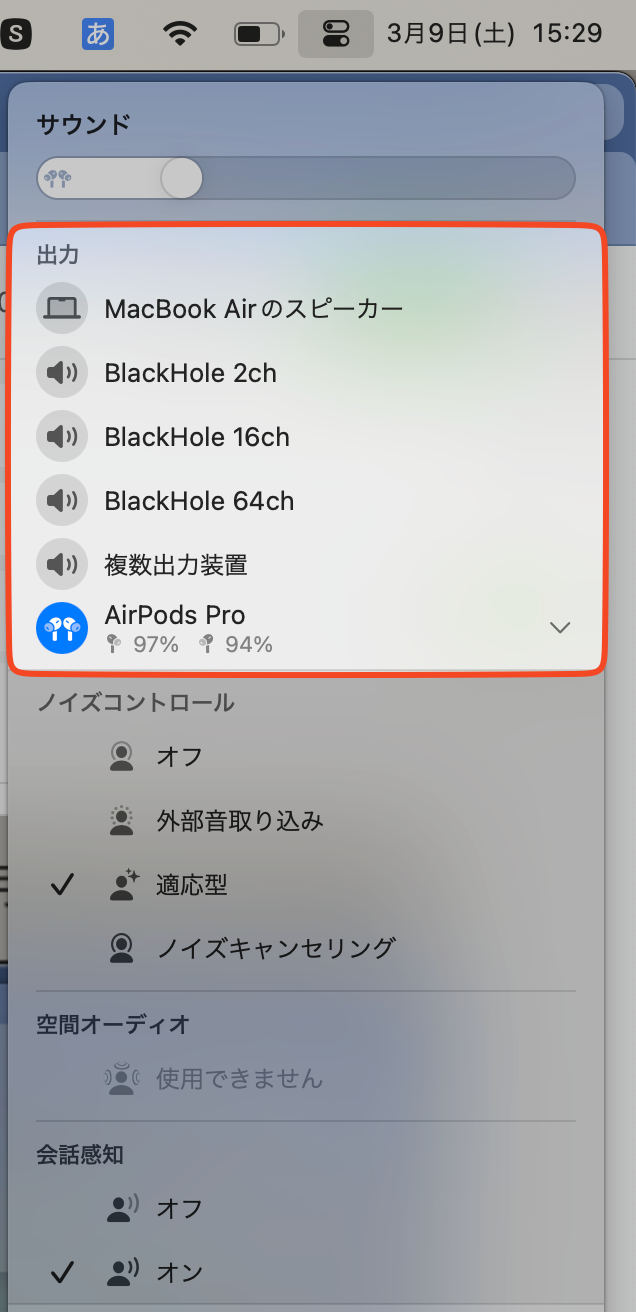Click the BlackHole 16ch speaker icon
The width and height of the screenshot is (636, 1312).
tap(62, 437)
